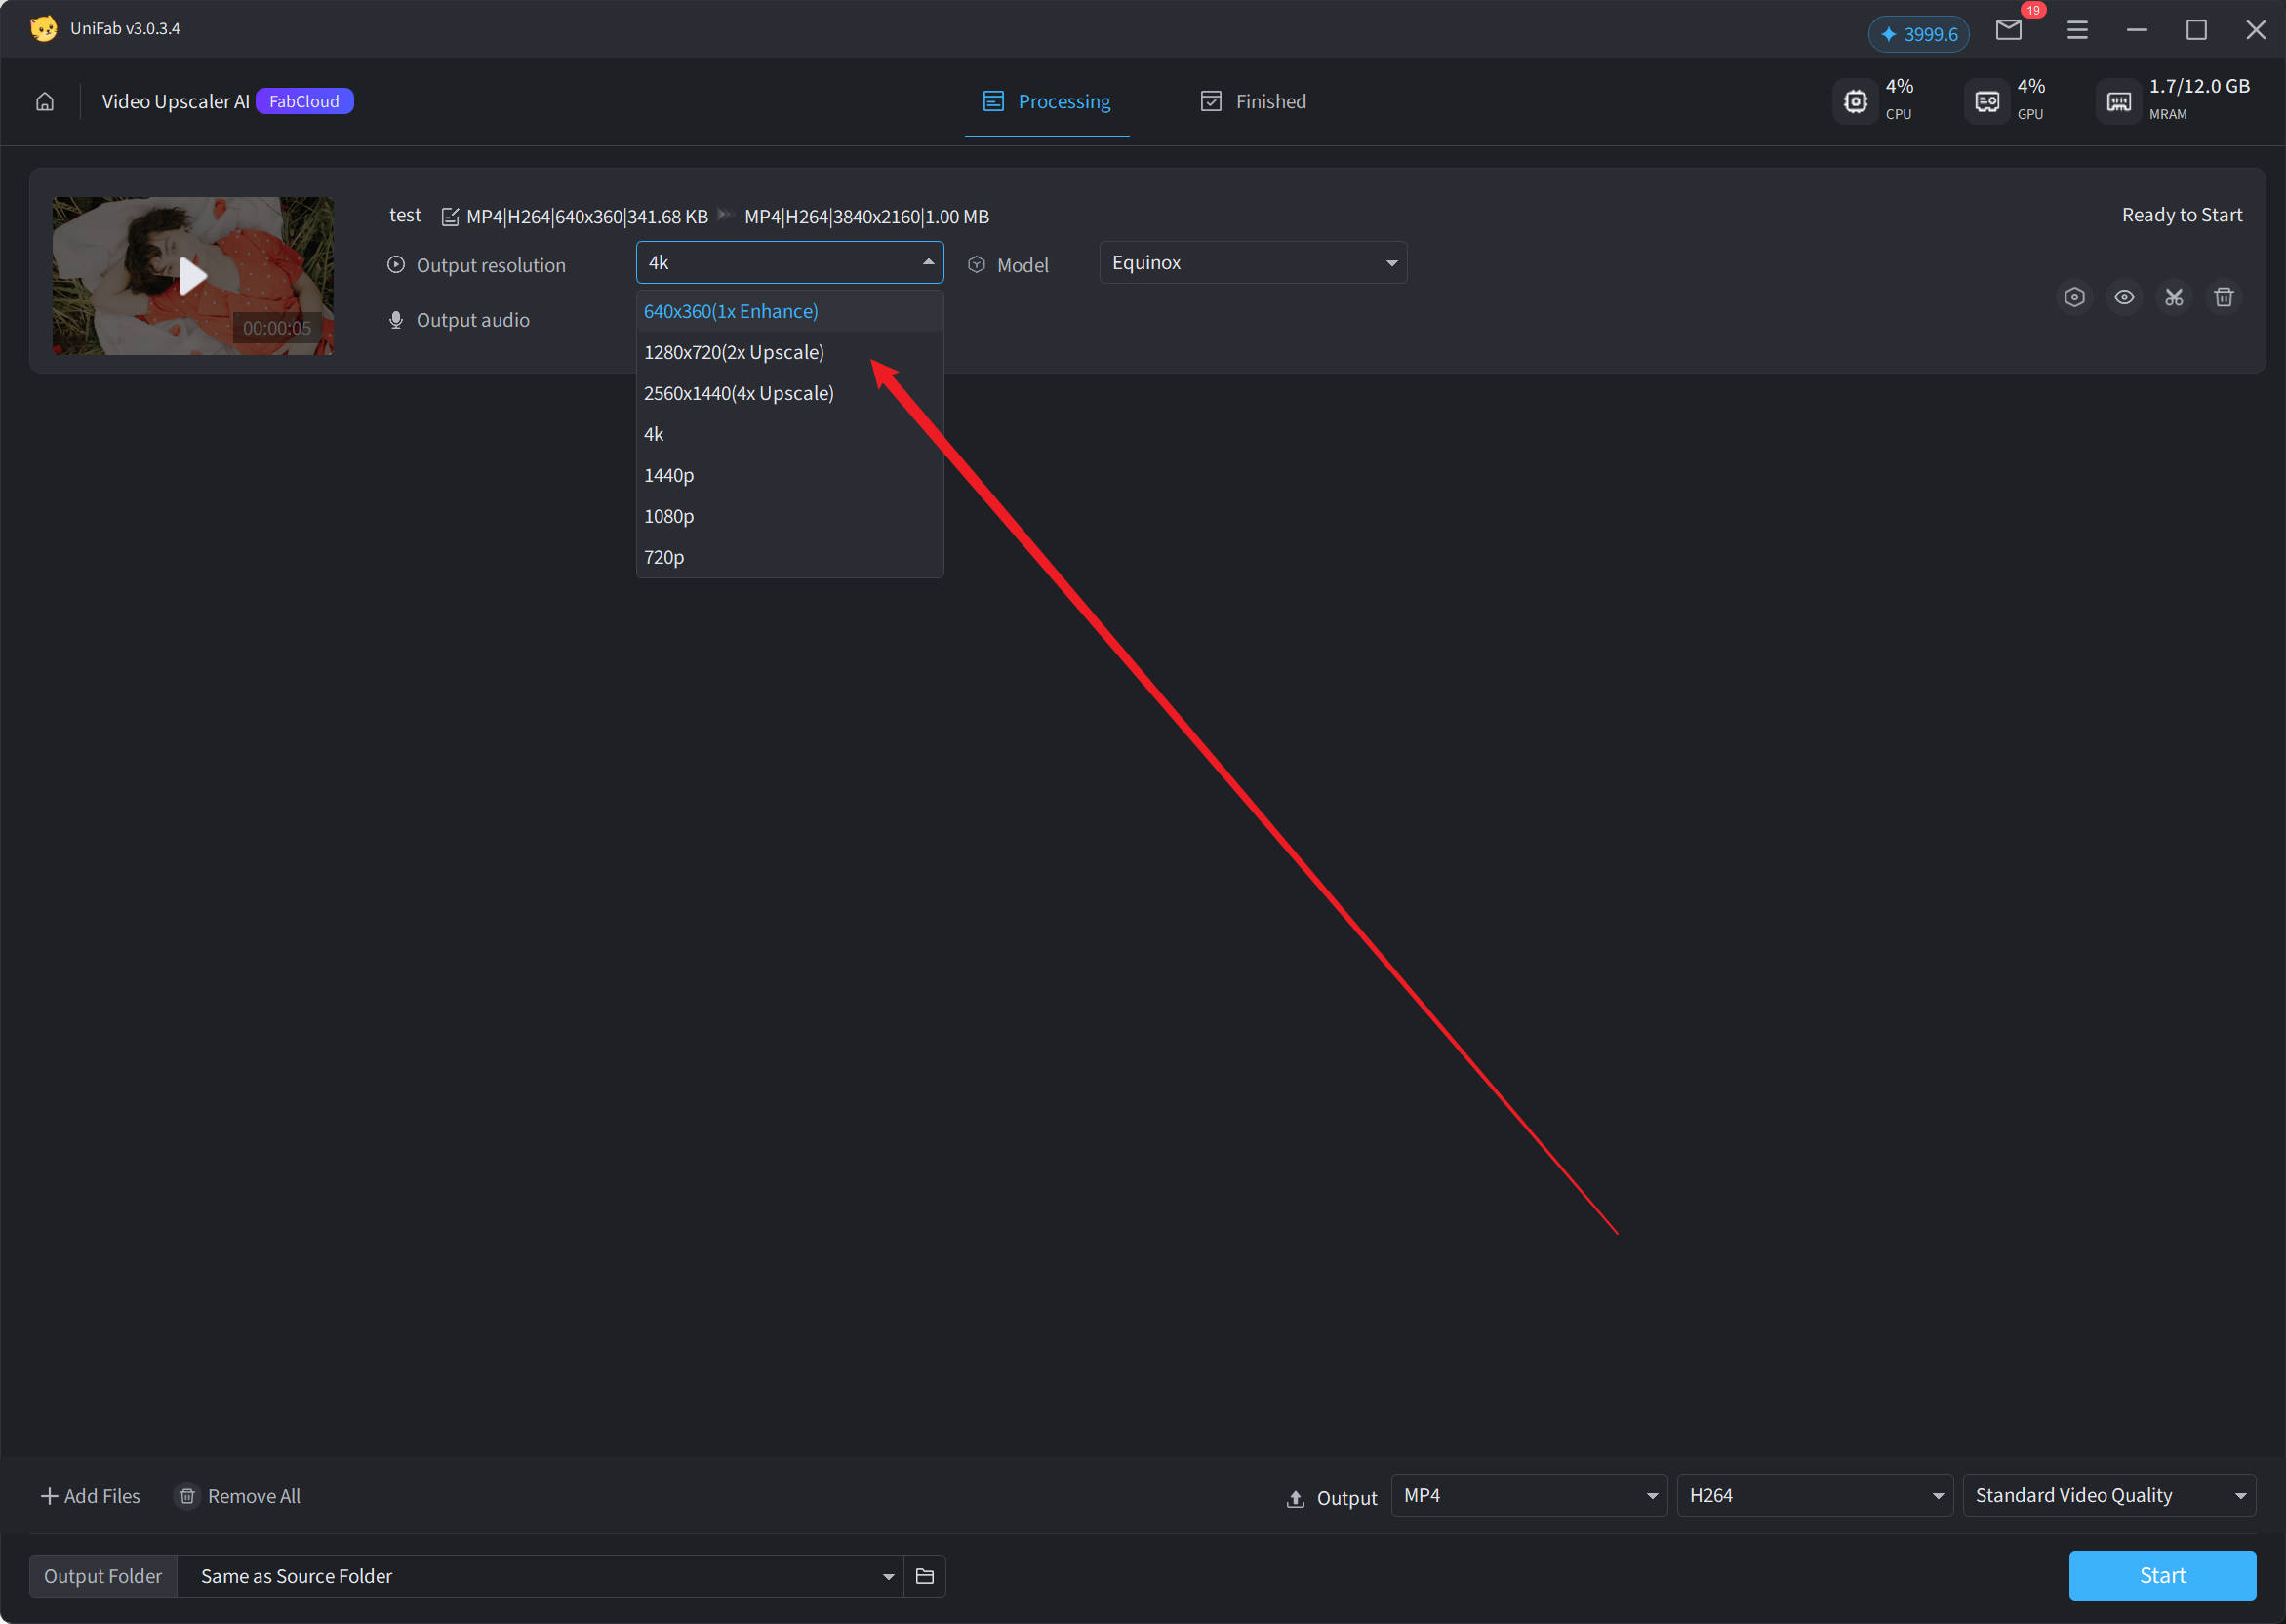Switch to the Finished tab
Viewport: 2286px width, 1624px height.
click(x=1253, y=102)
